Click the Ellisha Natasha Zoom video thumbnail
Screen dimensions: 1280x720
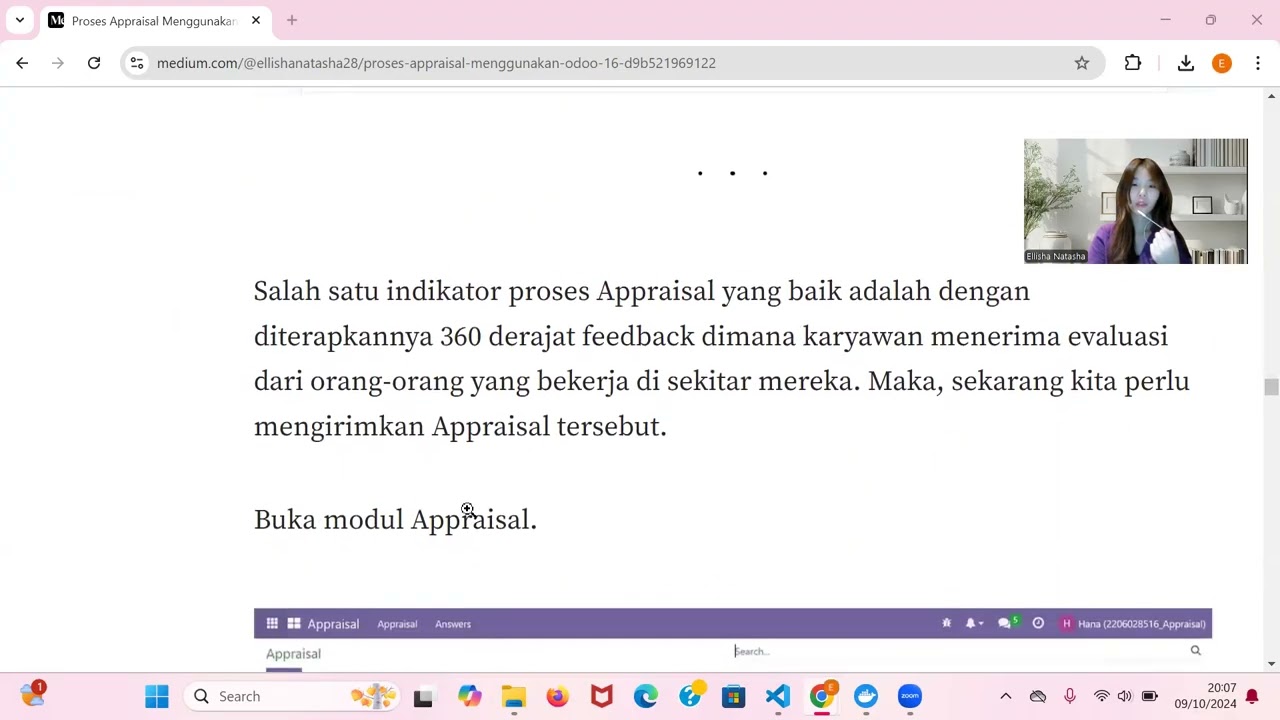(x=1136, y=201)
